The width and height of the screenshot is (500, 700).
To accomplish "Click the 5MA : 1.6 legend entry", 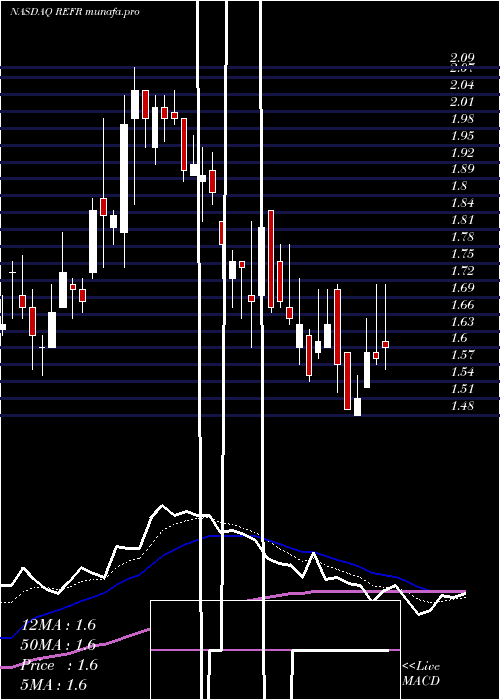I will point(54,684).
